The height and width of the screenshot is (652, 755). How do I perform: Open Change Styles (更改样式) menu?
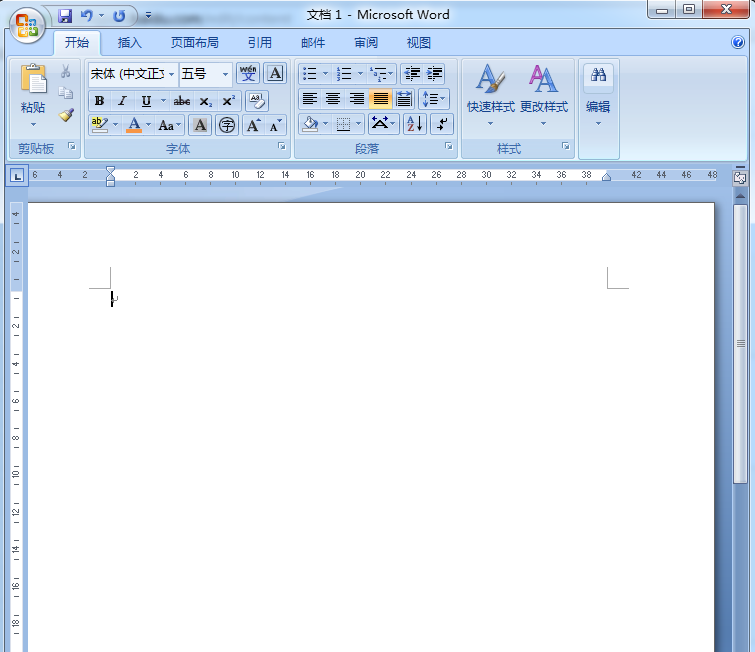coord(544,94)
